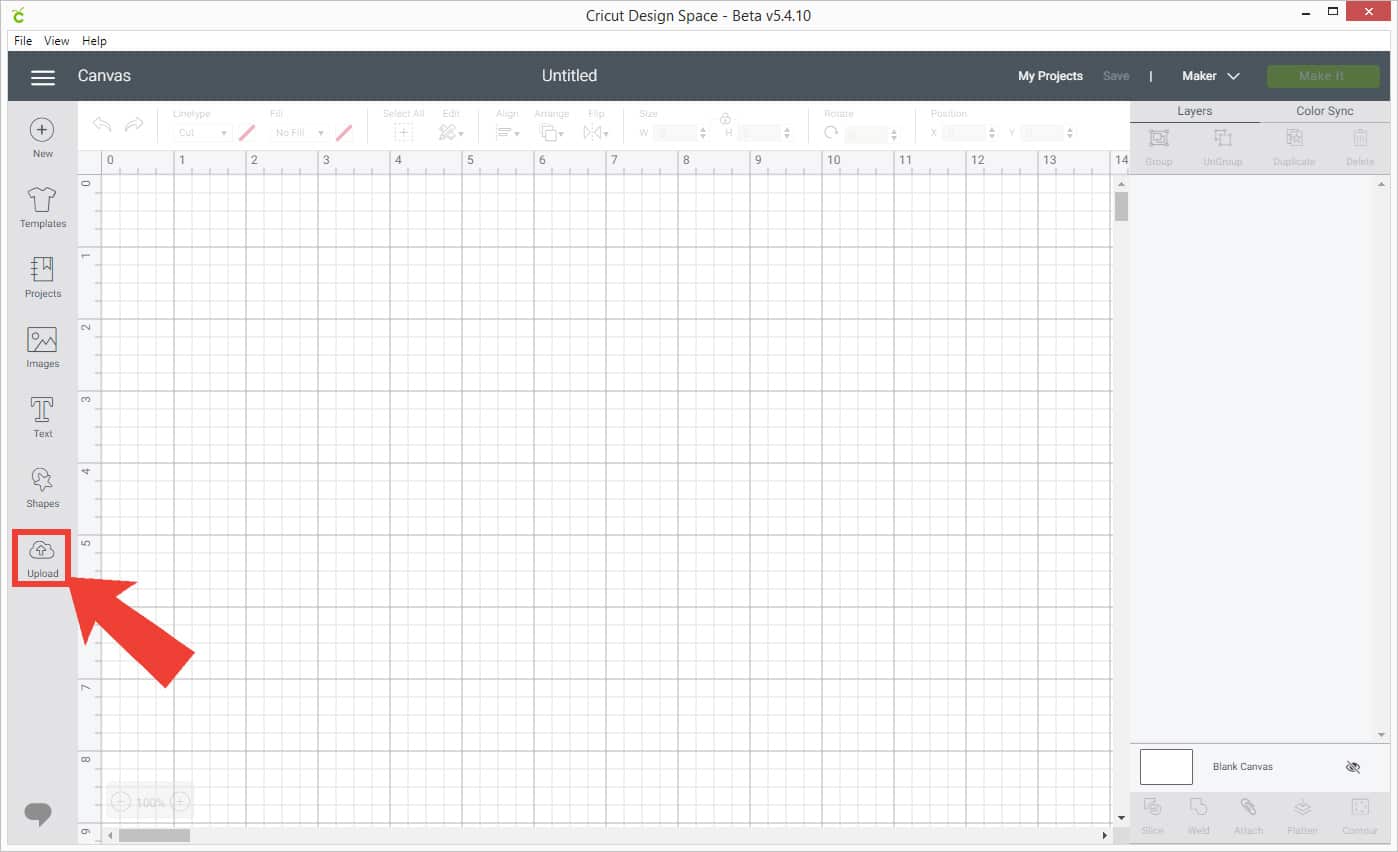Click the Save button

click(1116, 76)
